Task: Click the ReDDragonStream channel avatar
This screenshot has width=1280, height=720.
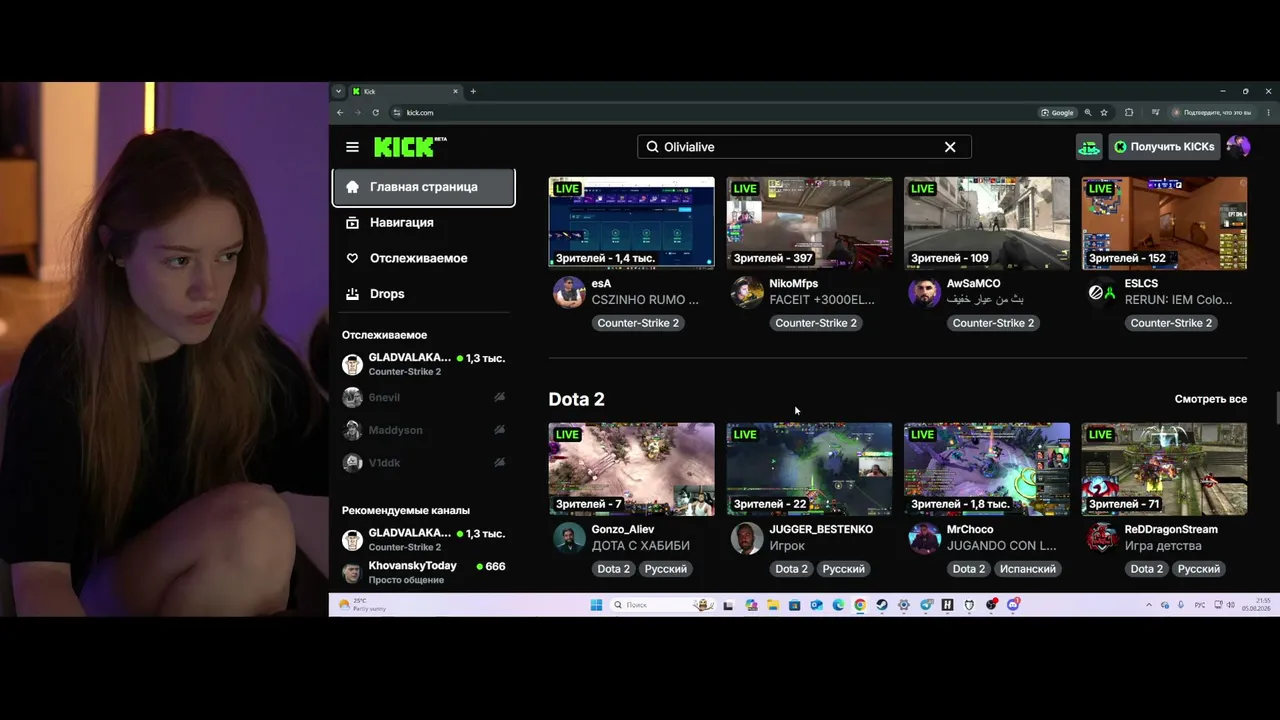Action: [x=1102, y=538]
